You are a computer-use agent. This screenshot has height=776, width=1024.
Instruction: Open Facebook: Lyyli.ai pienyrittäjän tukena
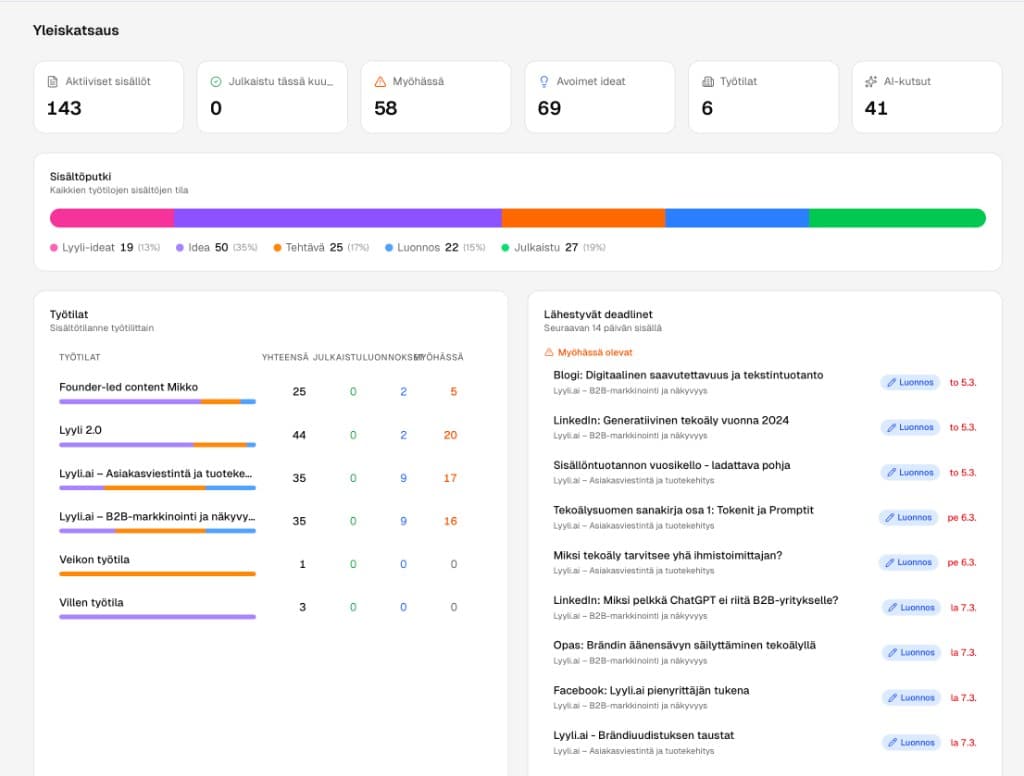(x=765, y=698)
